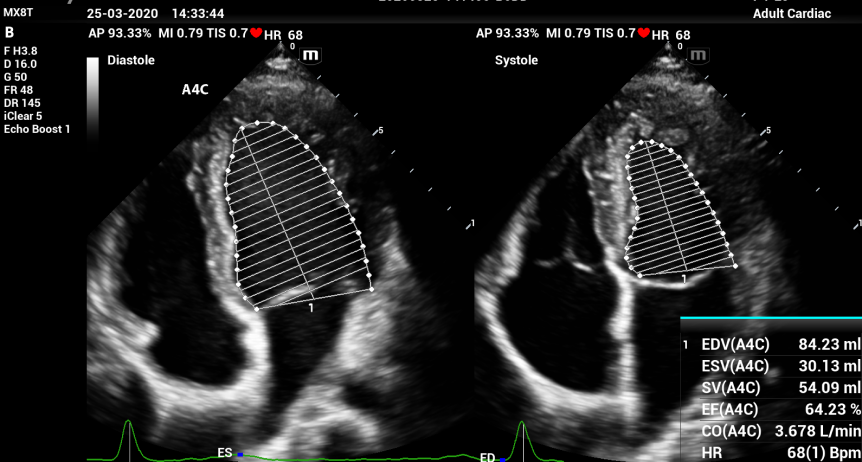Click the blue ED marker on ECG trace
The image size is (862, 462).
point(501,458)
